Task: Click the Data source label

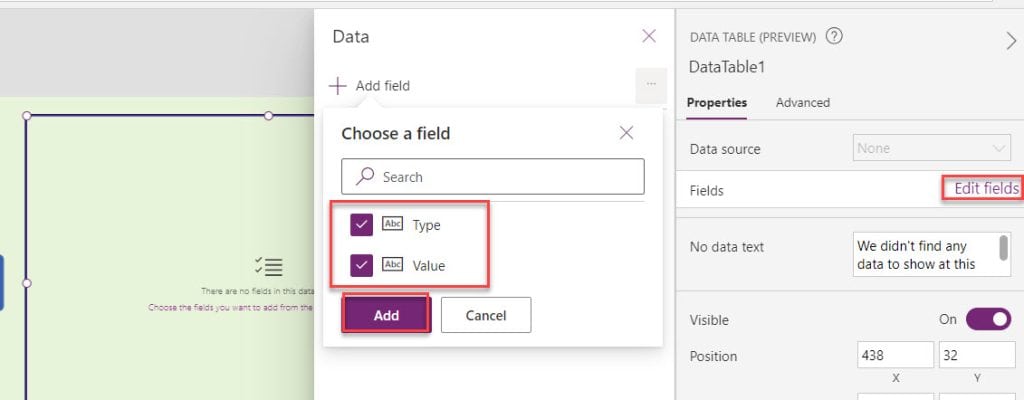Action: [725, 149]
